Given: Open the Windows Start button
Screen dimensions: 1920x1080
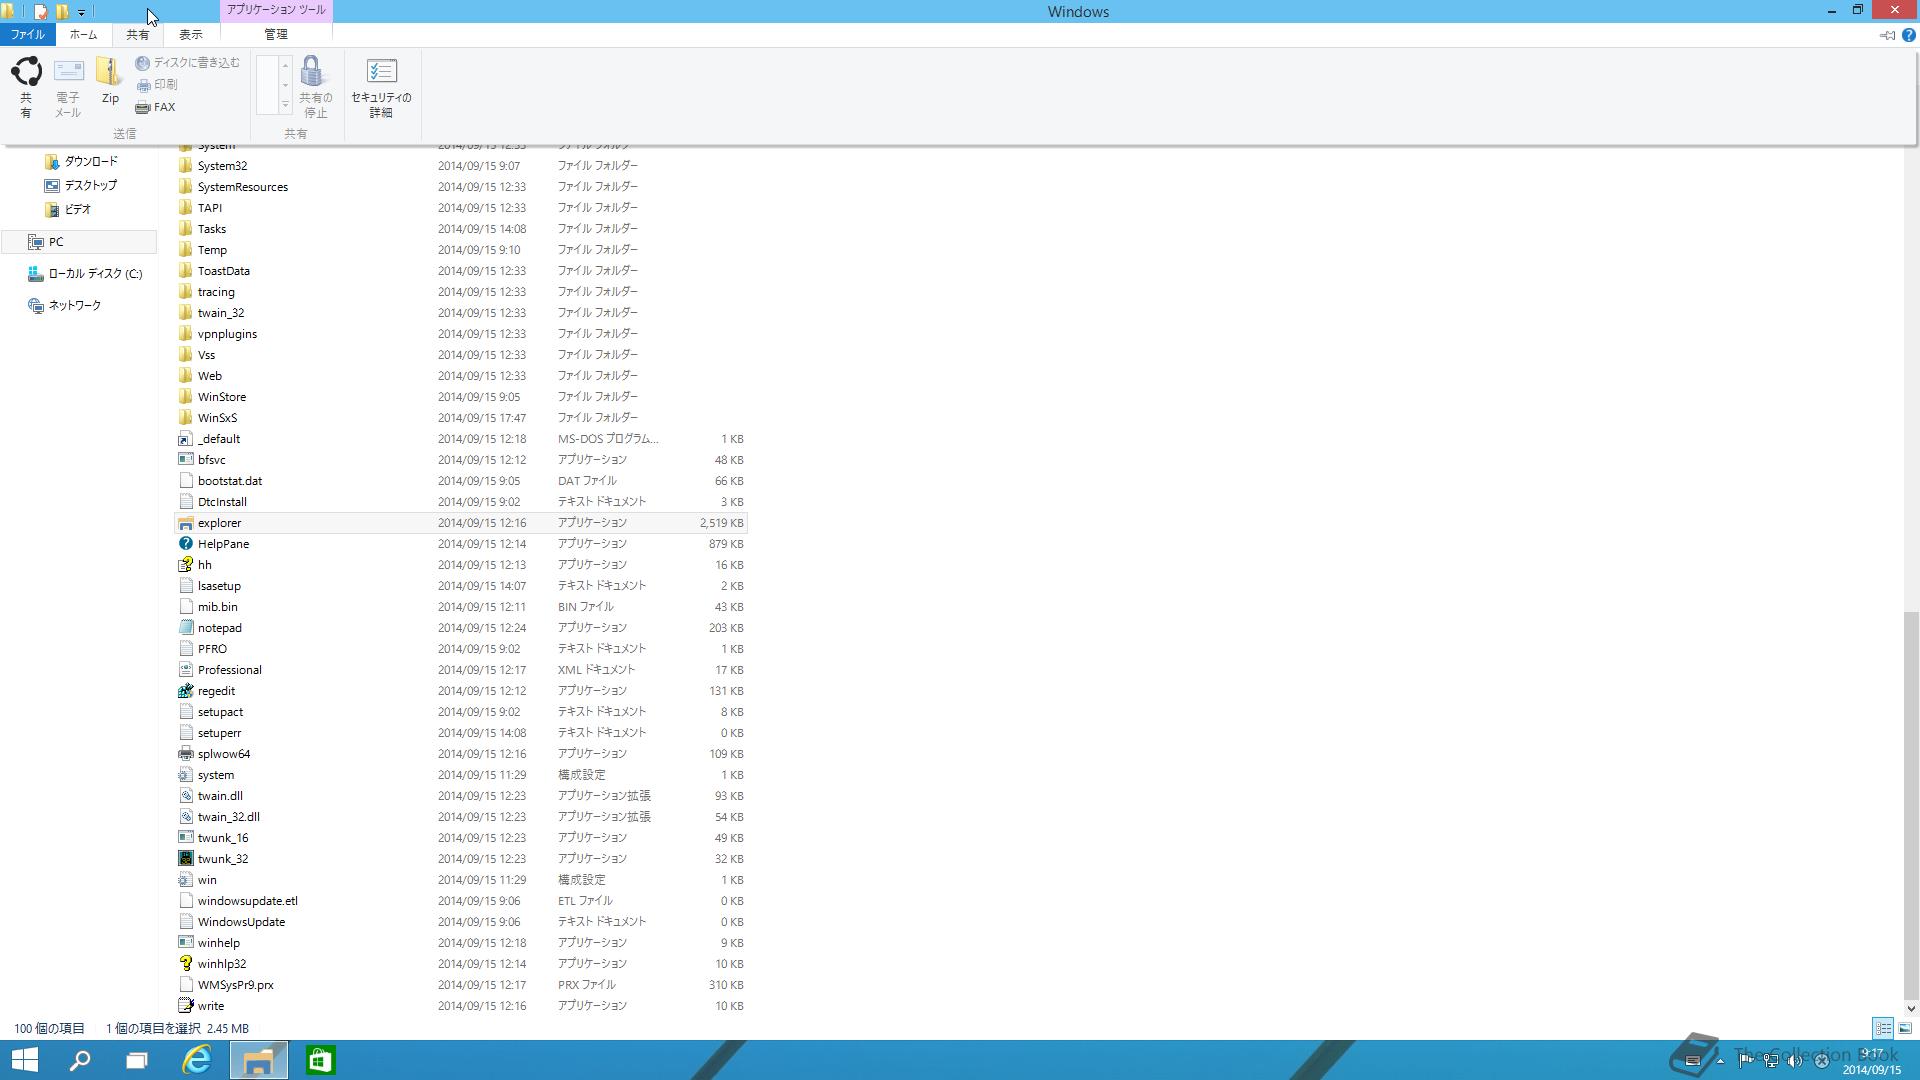Looking at the screenshot, I should [x=25, y=1060].
